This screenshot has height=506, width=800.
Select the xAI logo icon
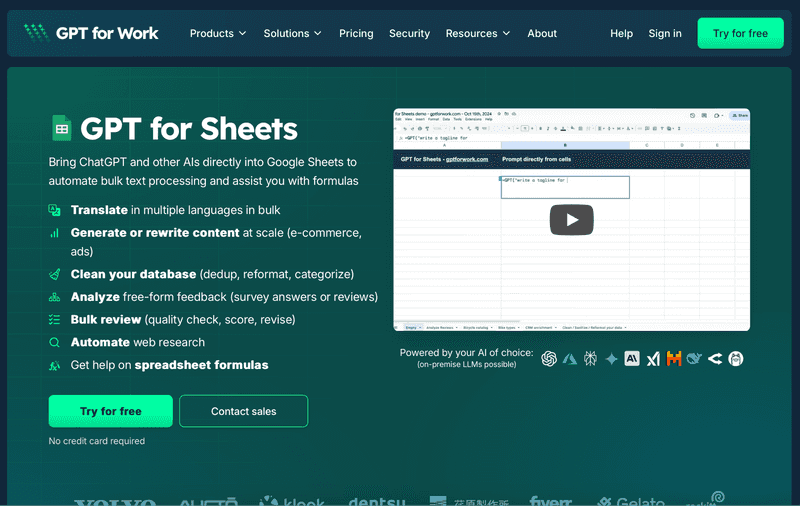653,359
